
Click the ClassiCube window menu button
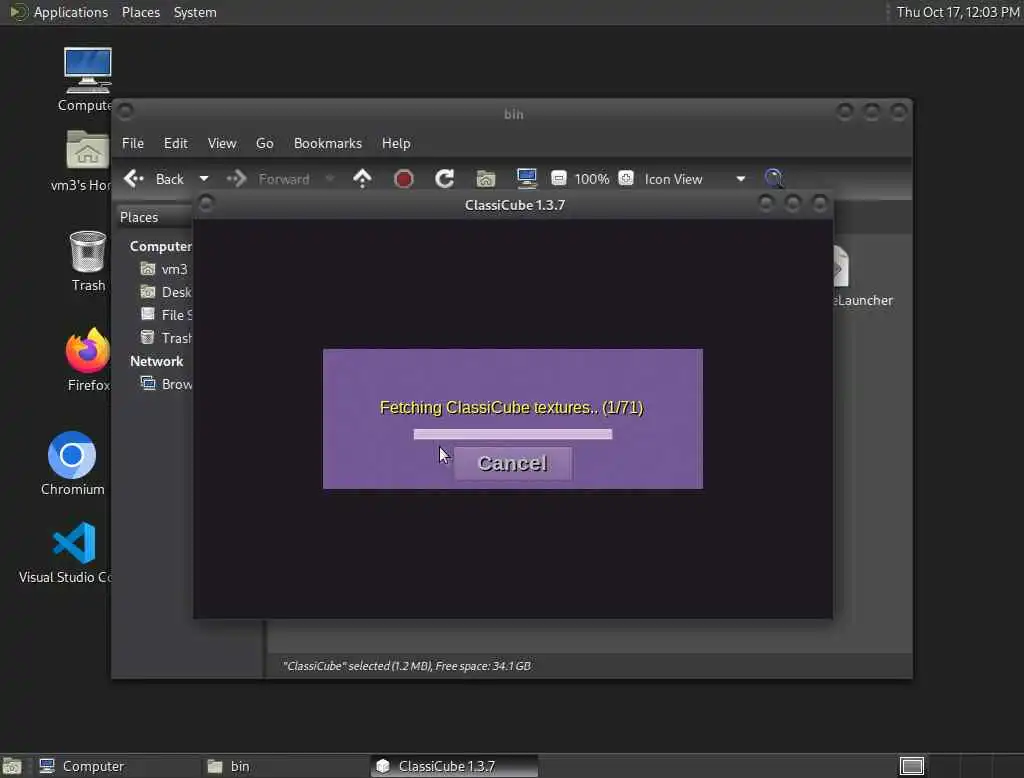click(x=206, y=204)
